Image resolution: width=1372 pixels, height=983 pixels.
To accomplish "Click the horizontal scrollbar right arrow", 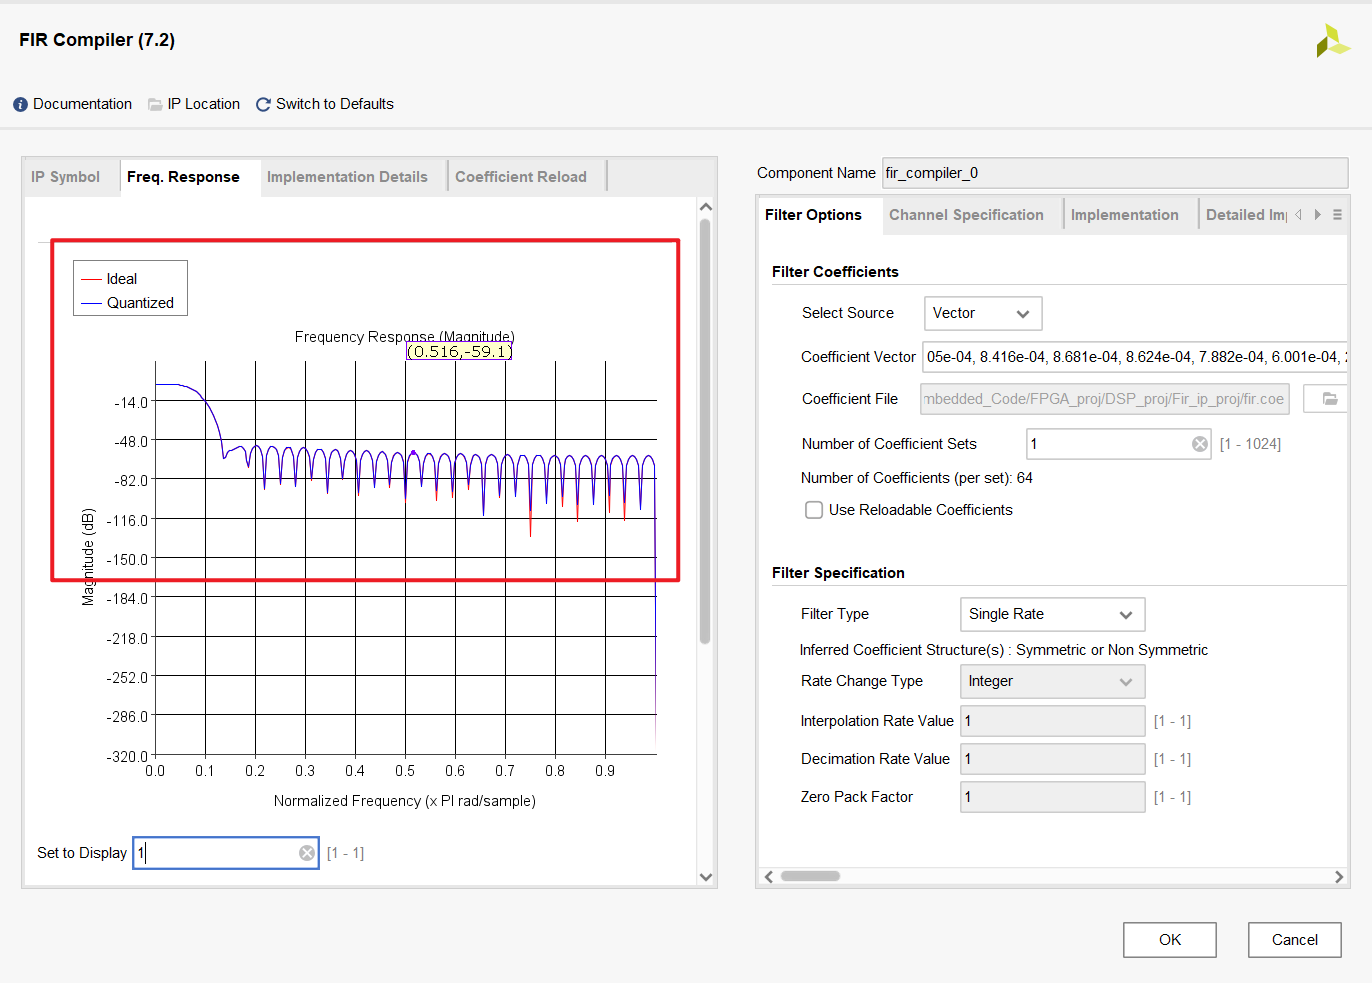I will [x=1339, y=877].
